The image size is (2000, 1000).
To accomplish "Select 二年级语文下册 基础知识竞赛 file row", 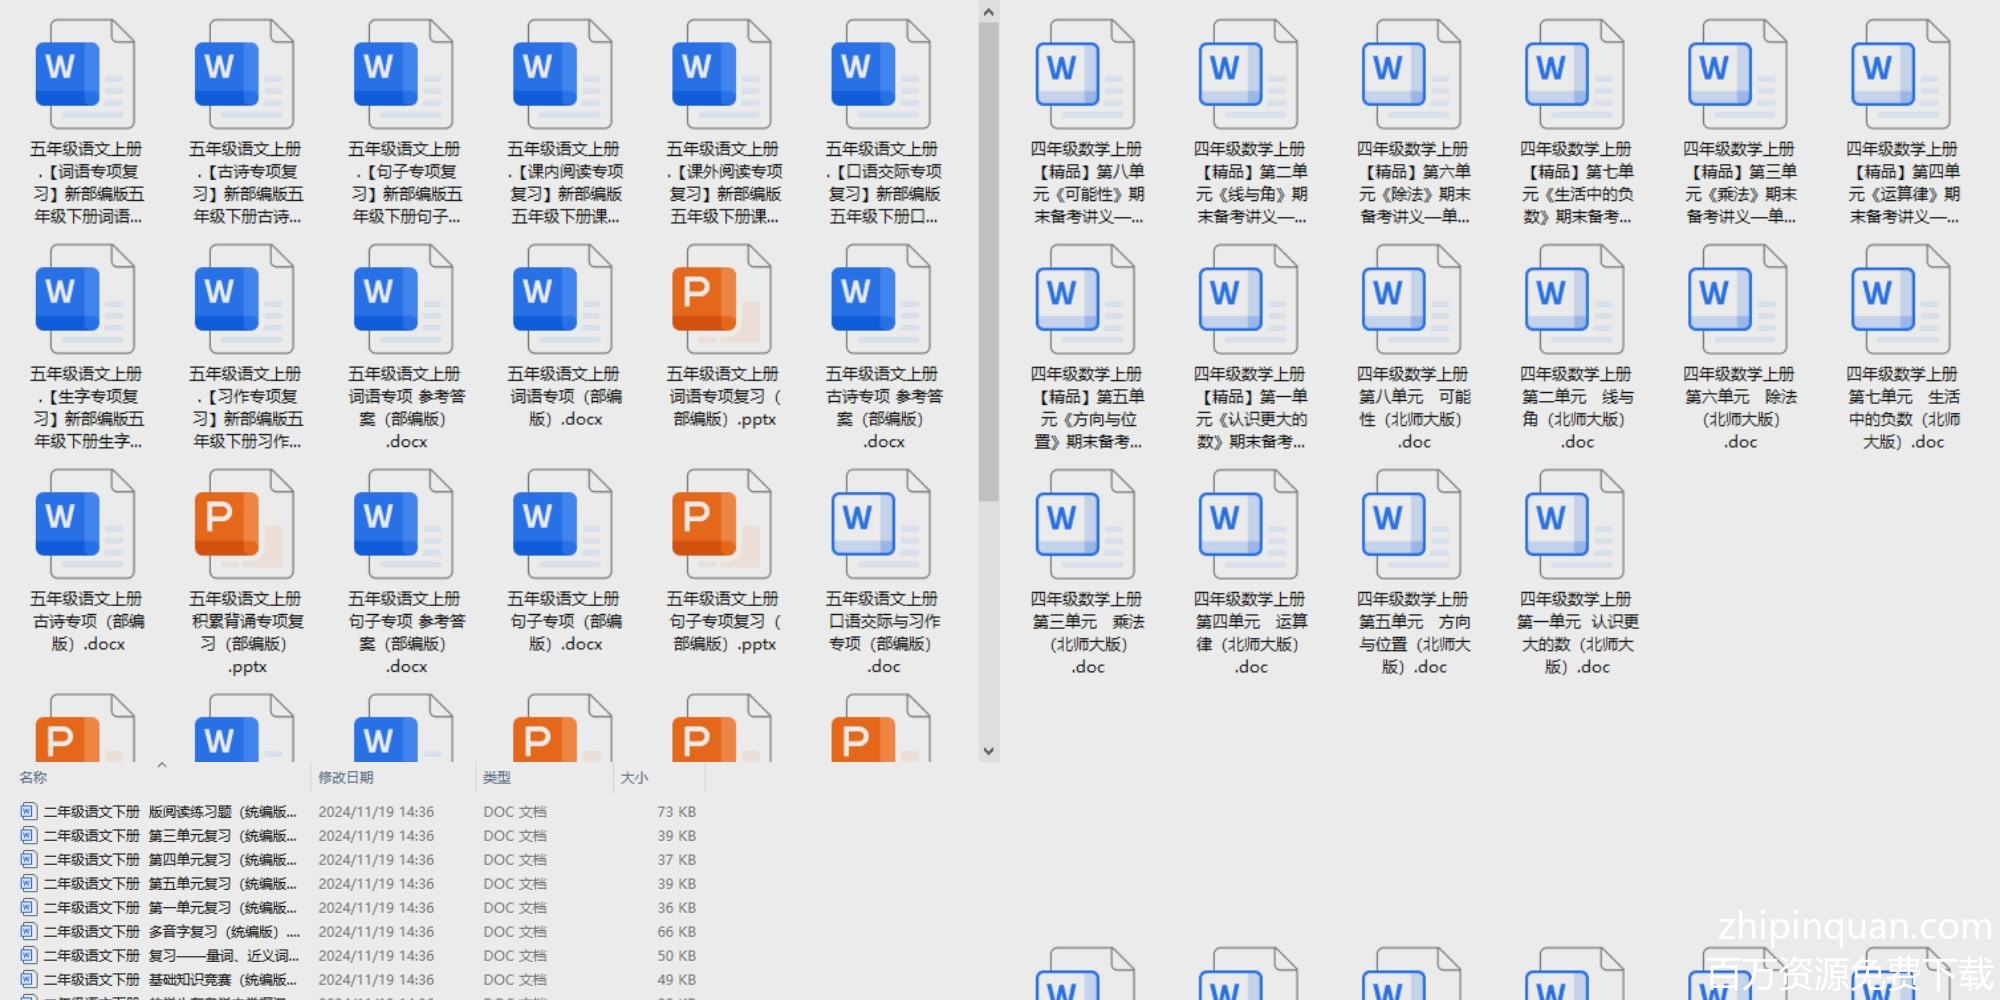I will [170, 980].
